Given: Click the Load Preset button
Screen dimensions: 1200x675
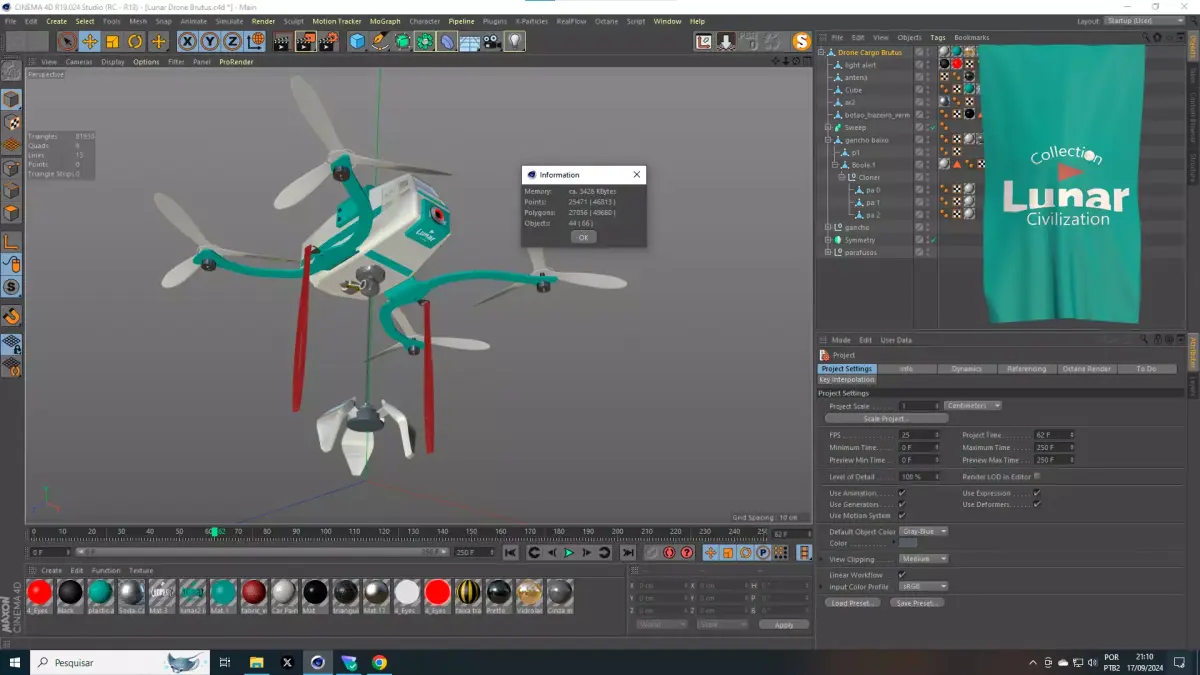Looking at the screenshot, I should pyautogui.click(x=852, y=603).
